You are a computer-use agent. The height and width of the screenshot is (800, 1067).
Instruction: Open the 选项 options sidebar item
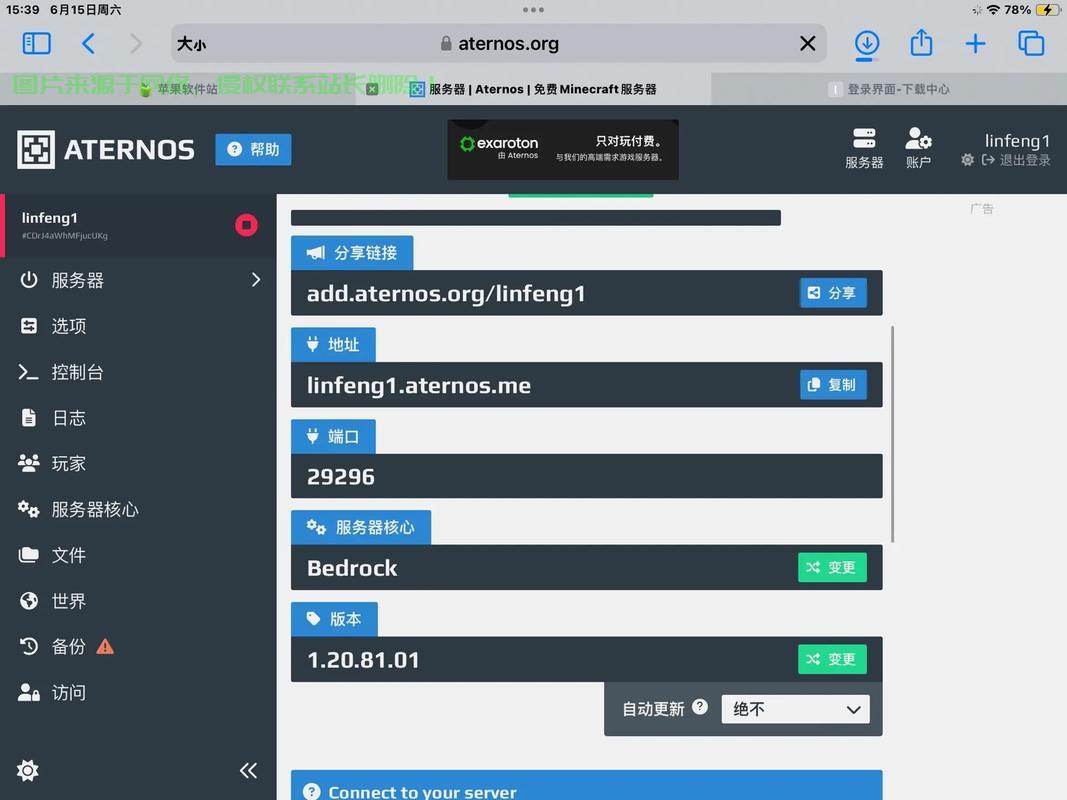coord(138,326)
